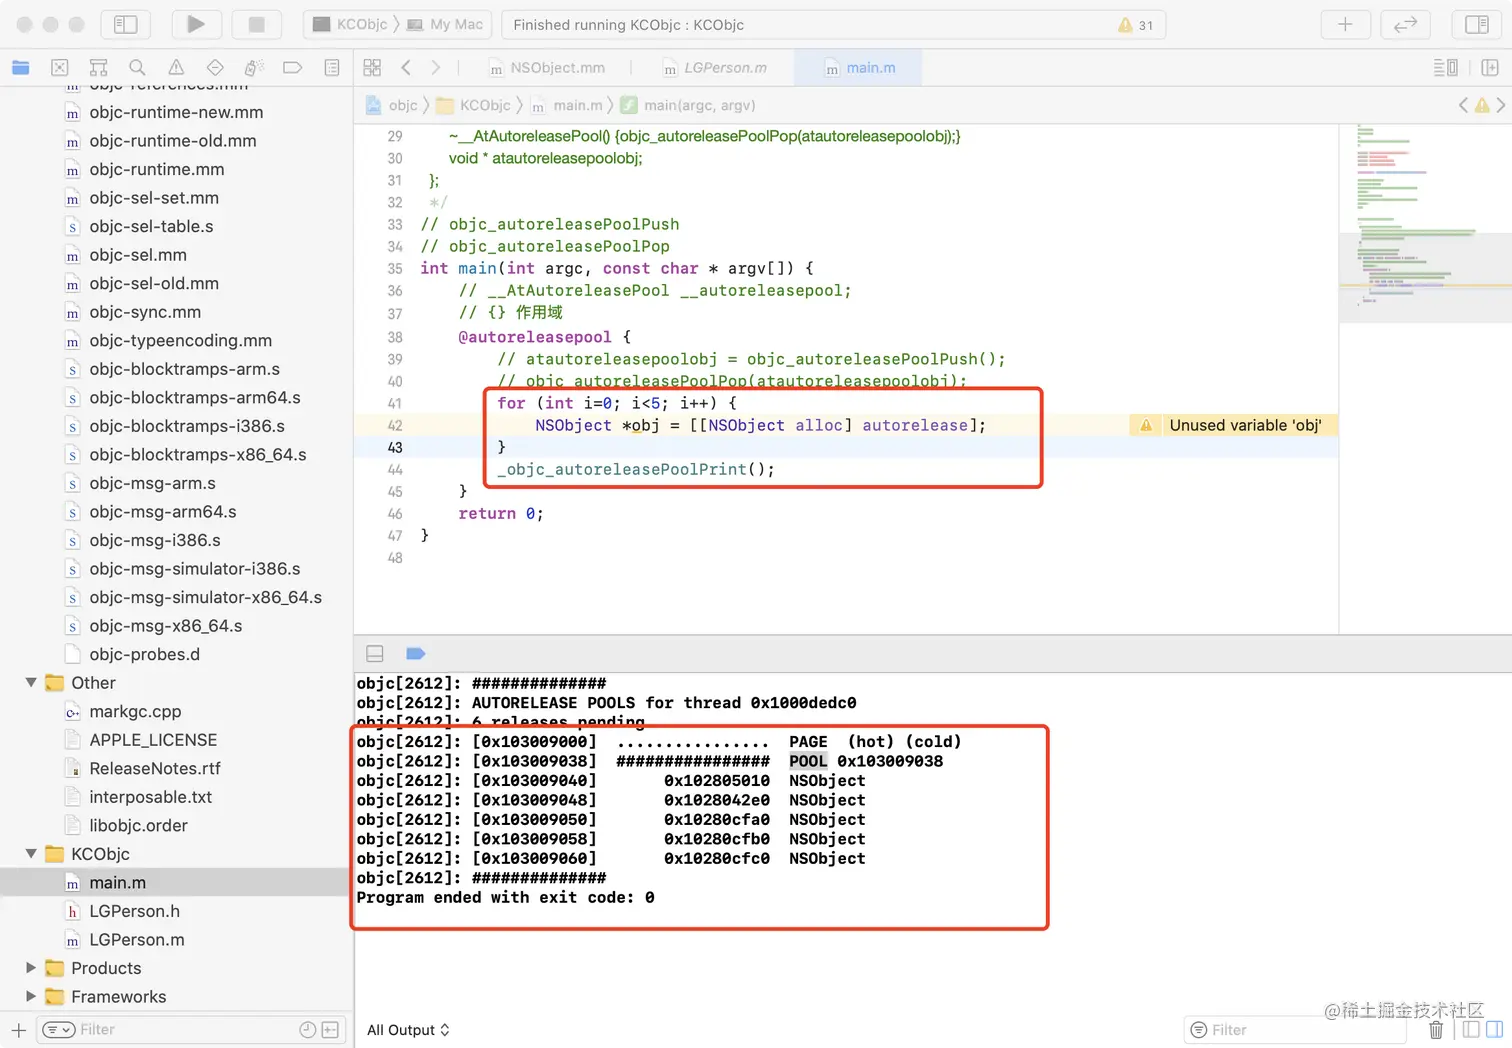Expand the Products folder
Viewport: 1512px width, 1048px height.
[x=31, y=968]
